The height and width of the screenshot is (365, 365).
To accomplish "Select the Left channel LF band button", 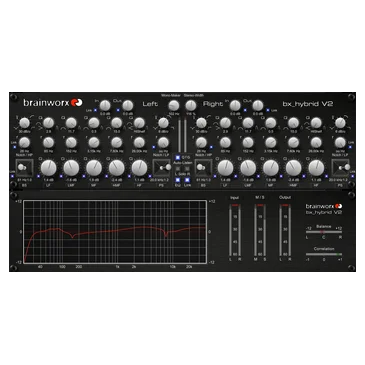I will click(x=48, y=185).
